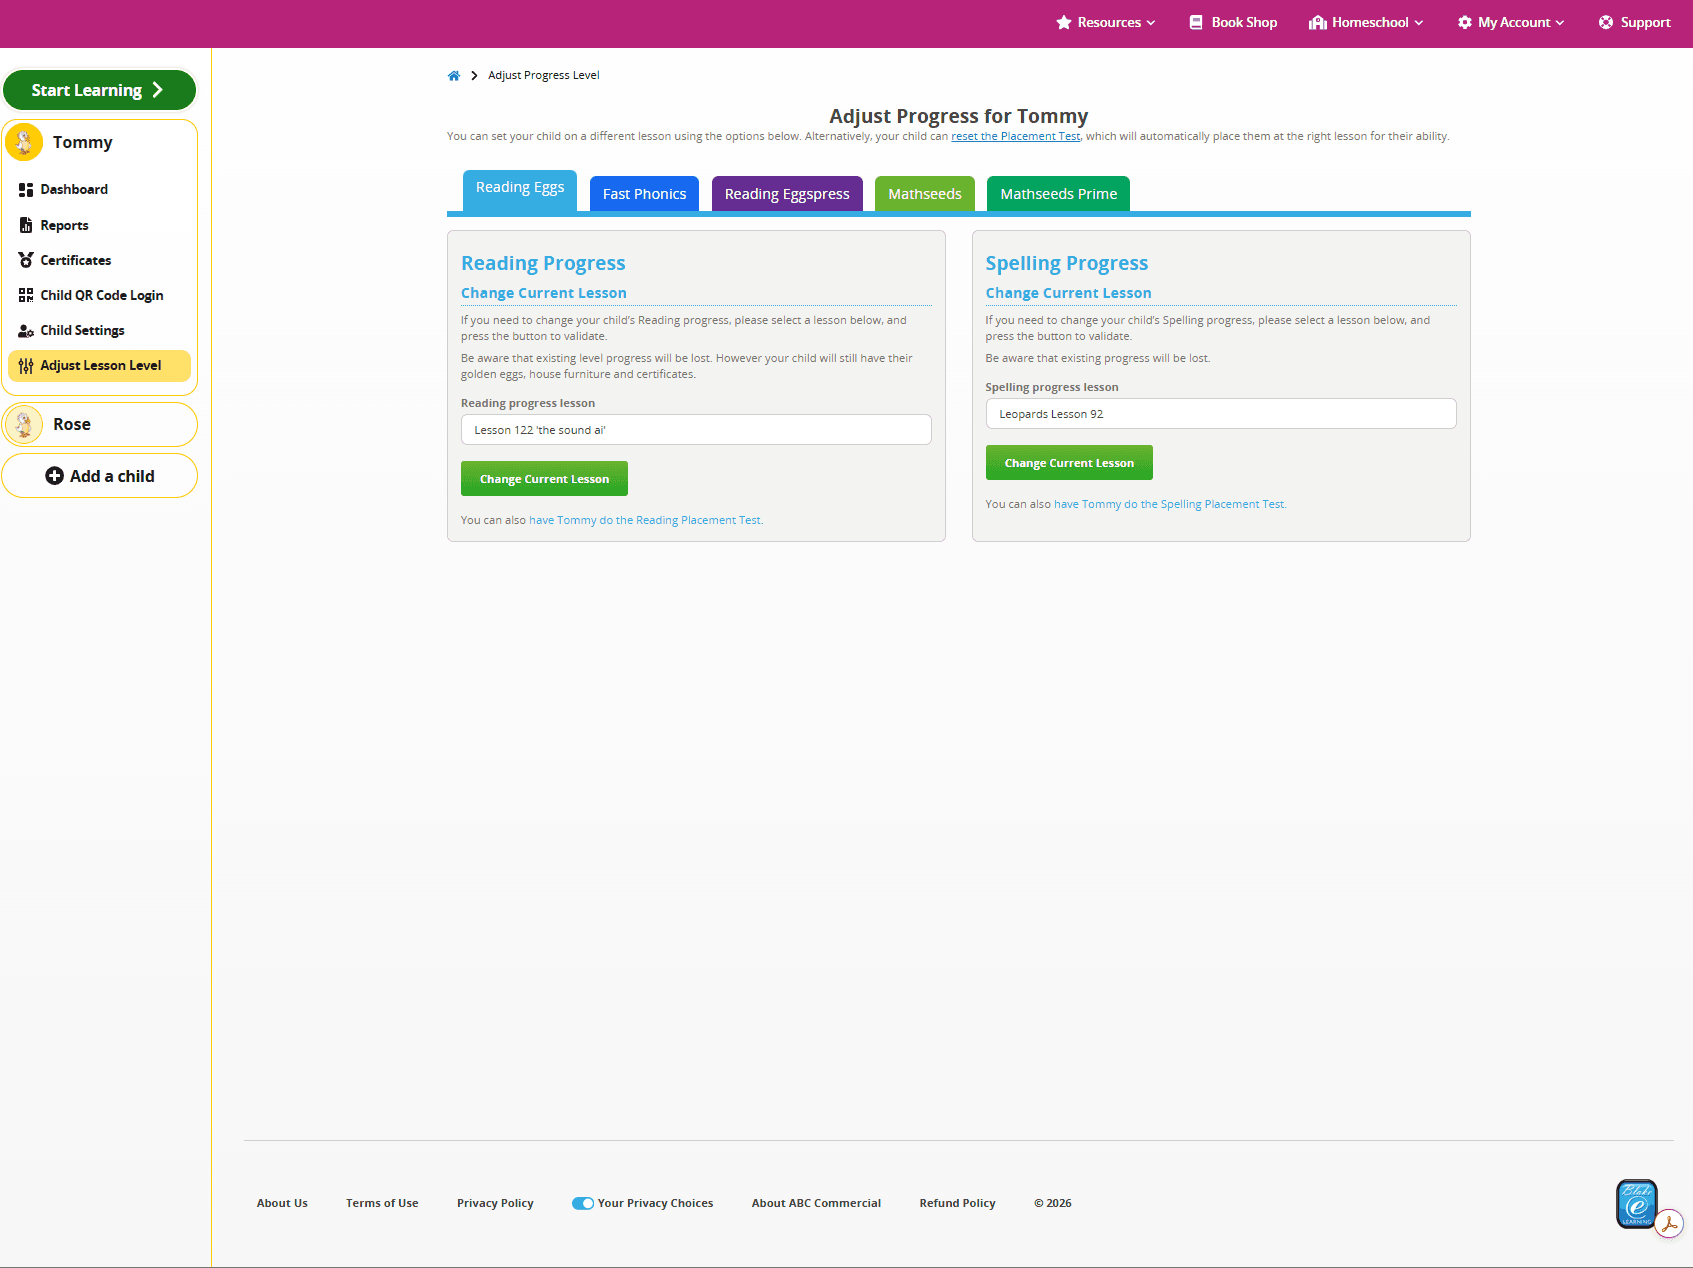Open reset the Placement Test link

tap(1015, 137)
